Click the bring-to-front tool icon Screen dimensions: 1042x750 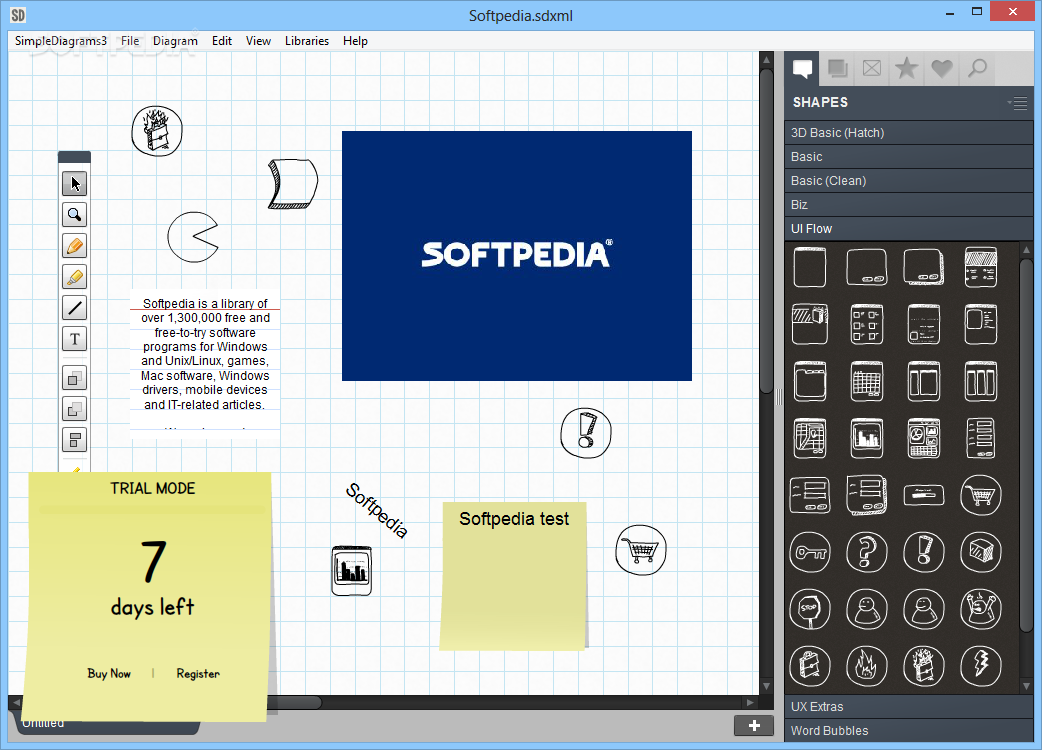(x=74, y=379)
